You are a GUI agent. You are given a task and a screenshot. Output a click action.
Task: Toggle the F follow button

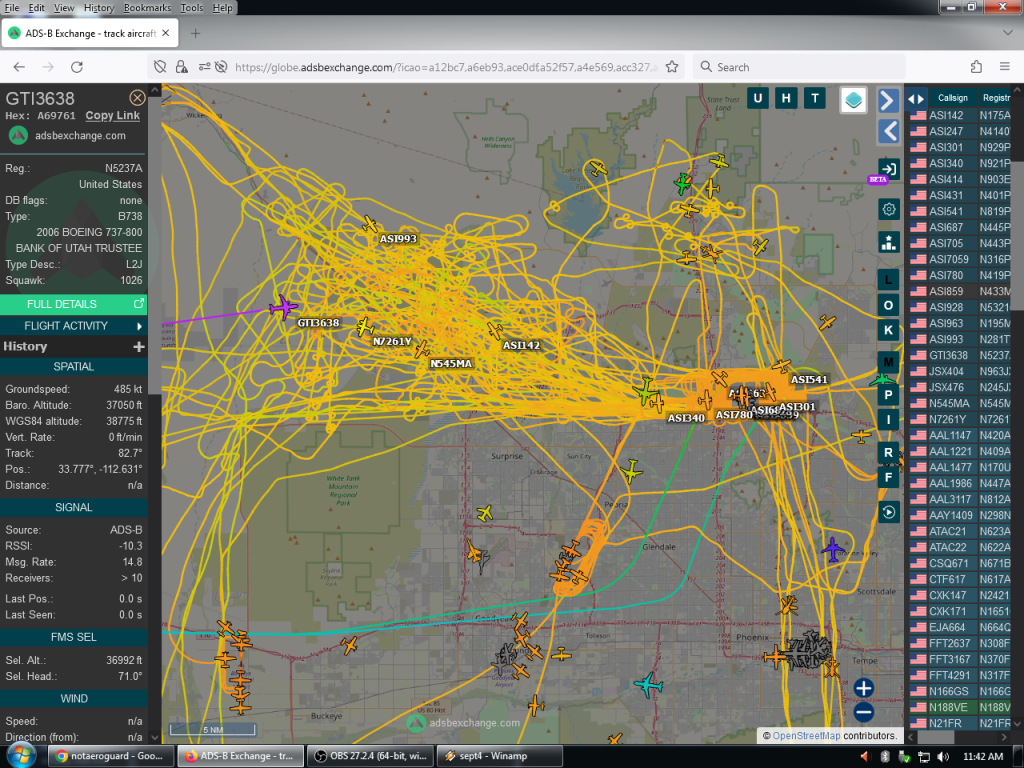pos(888,477)
